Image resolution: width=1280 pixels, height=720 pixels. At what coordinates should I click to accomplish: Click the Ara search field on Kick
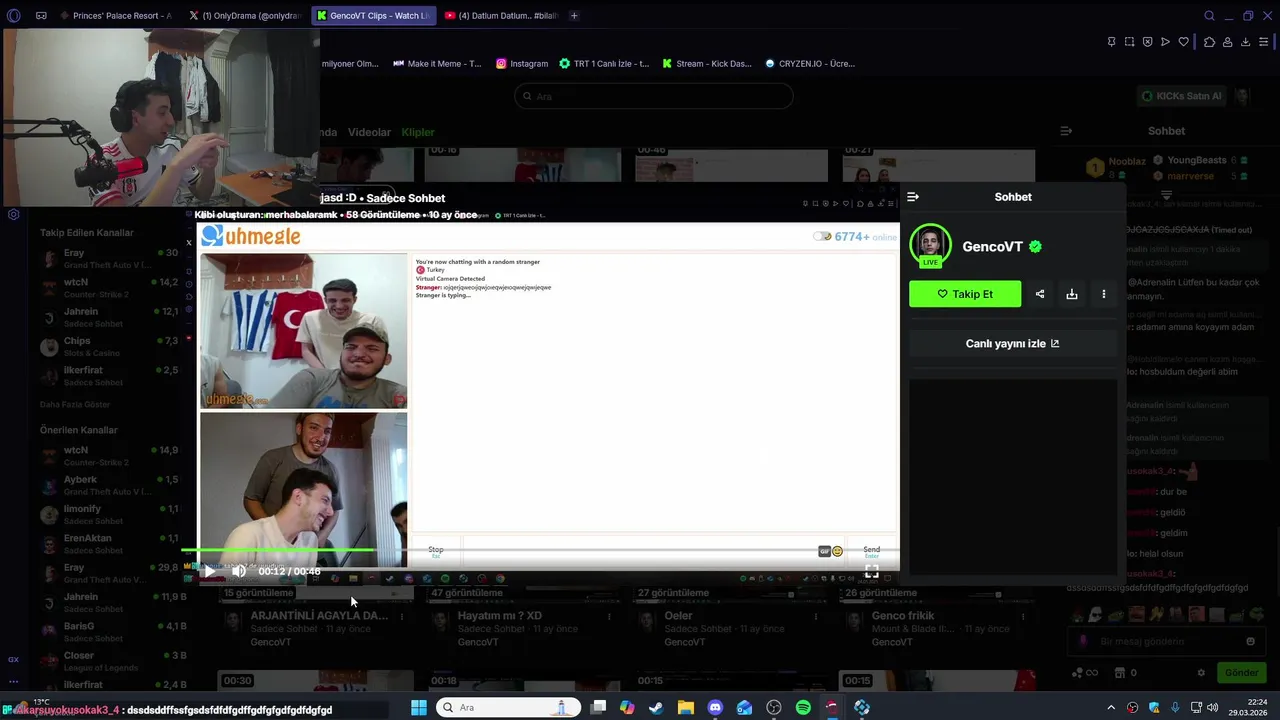pos(653,96)
